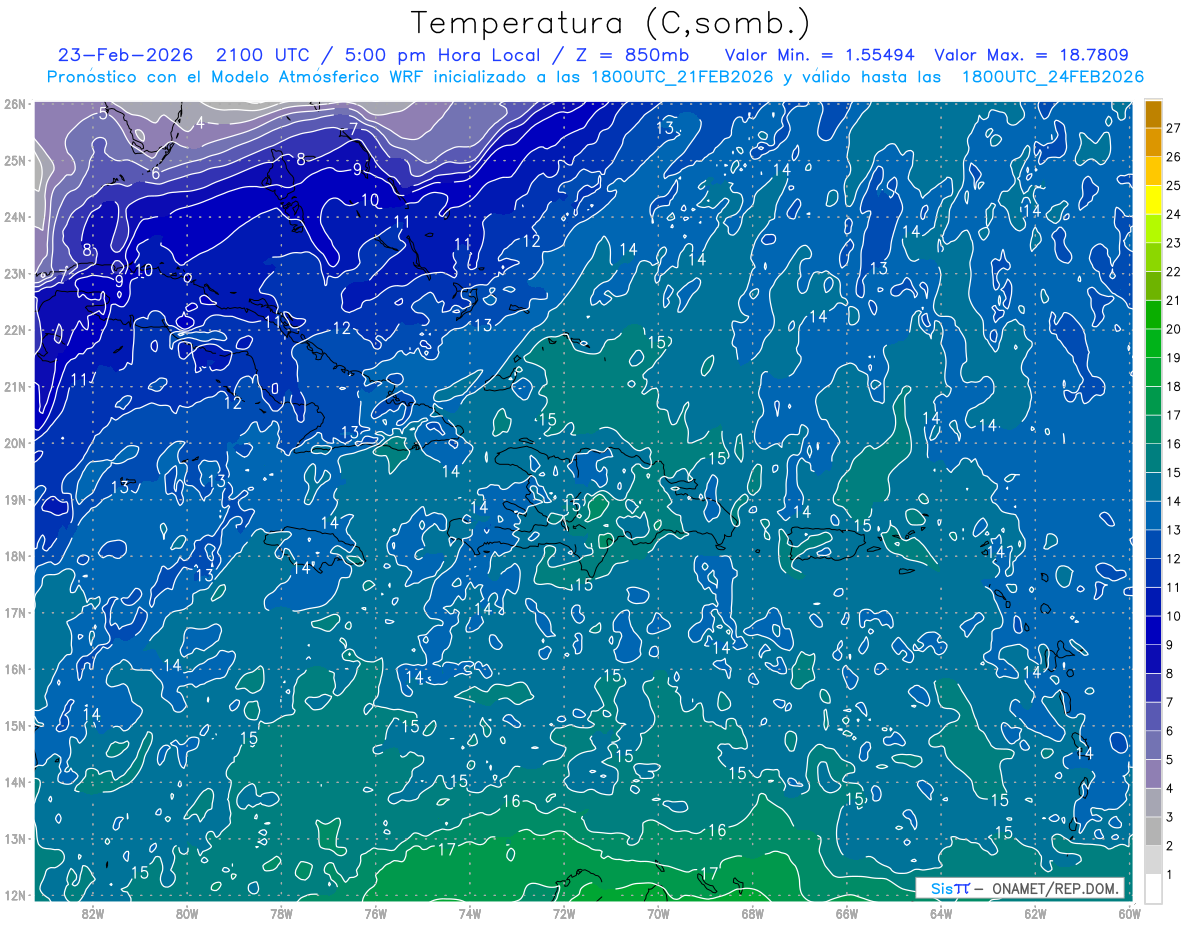Click the latitude axis label "26N"
This screenshot has width=1200, height=927.
[14, 103]
